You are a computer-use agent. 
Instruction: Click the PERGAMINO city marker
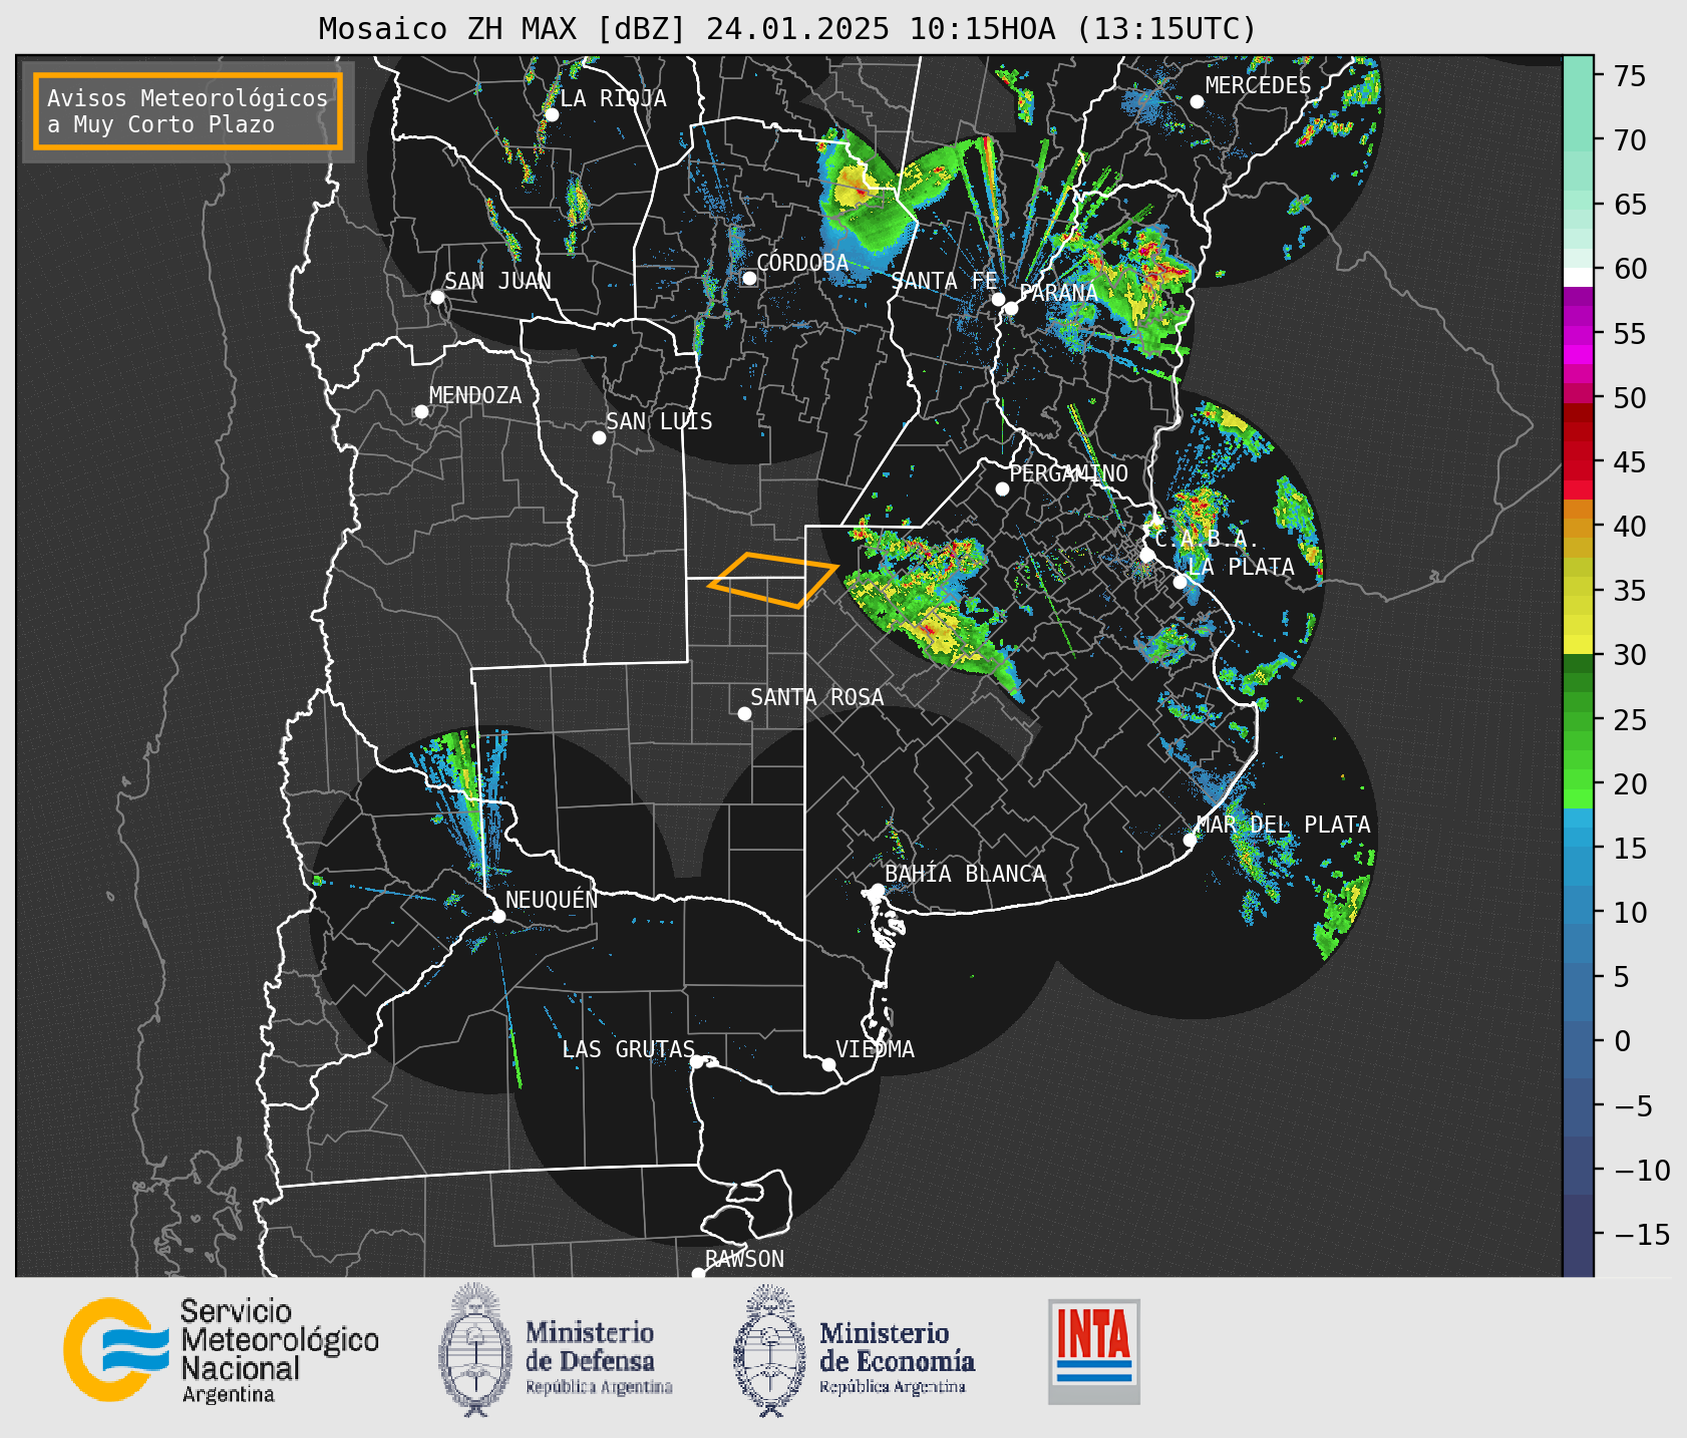pos(1002,489)
